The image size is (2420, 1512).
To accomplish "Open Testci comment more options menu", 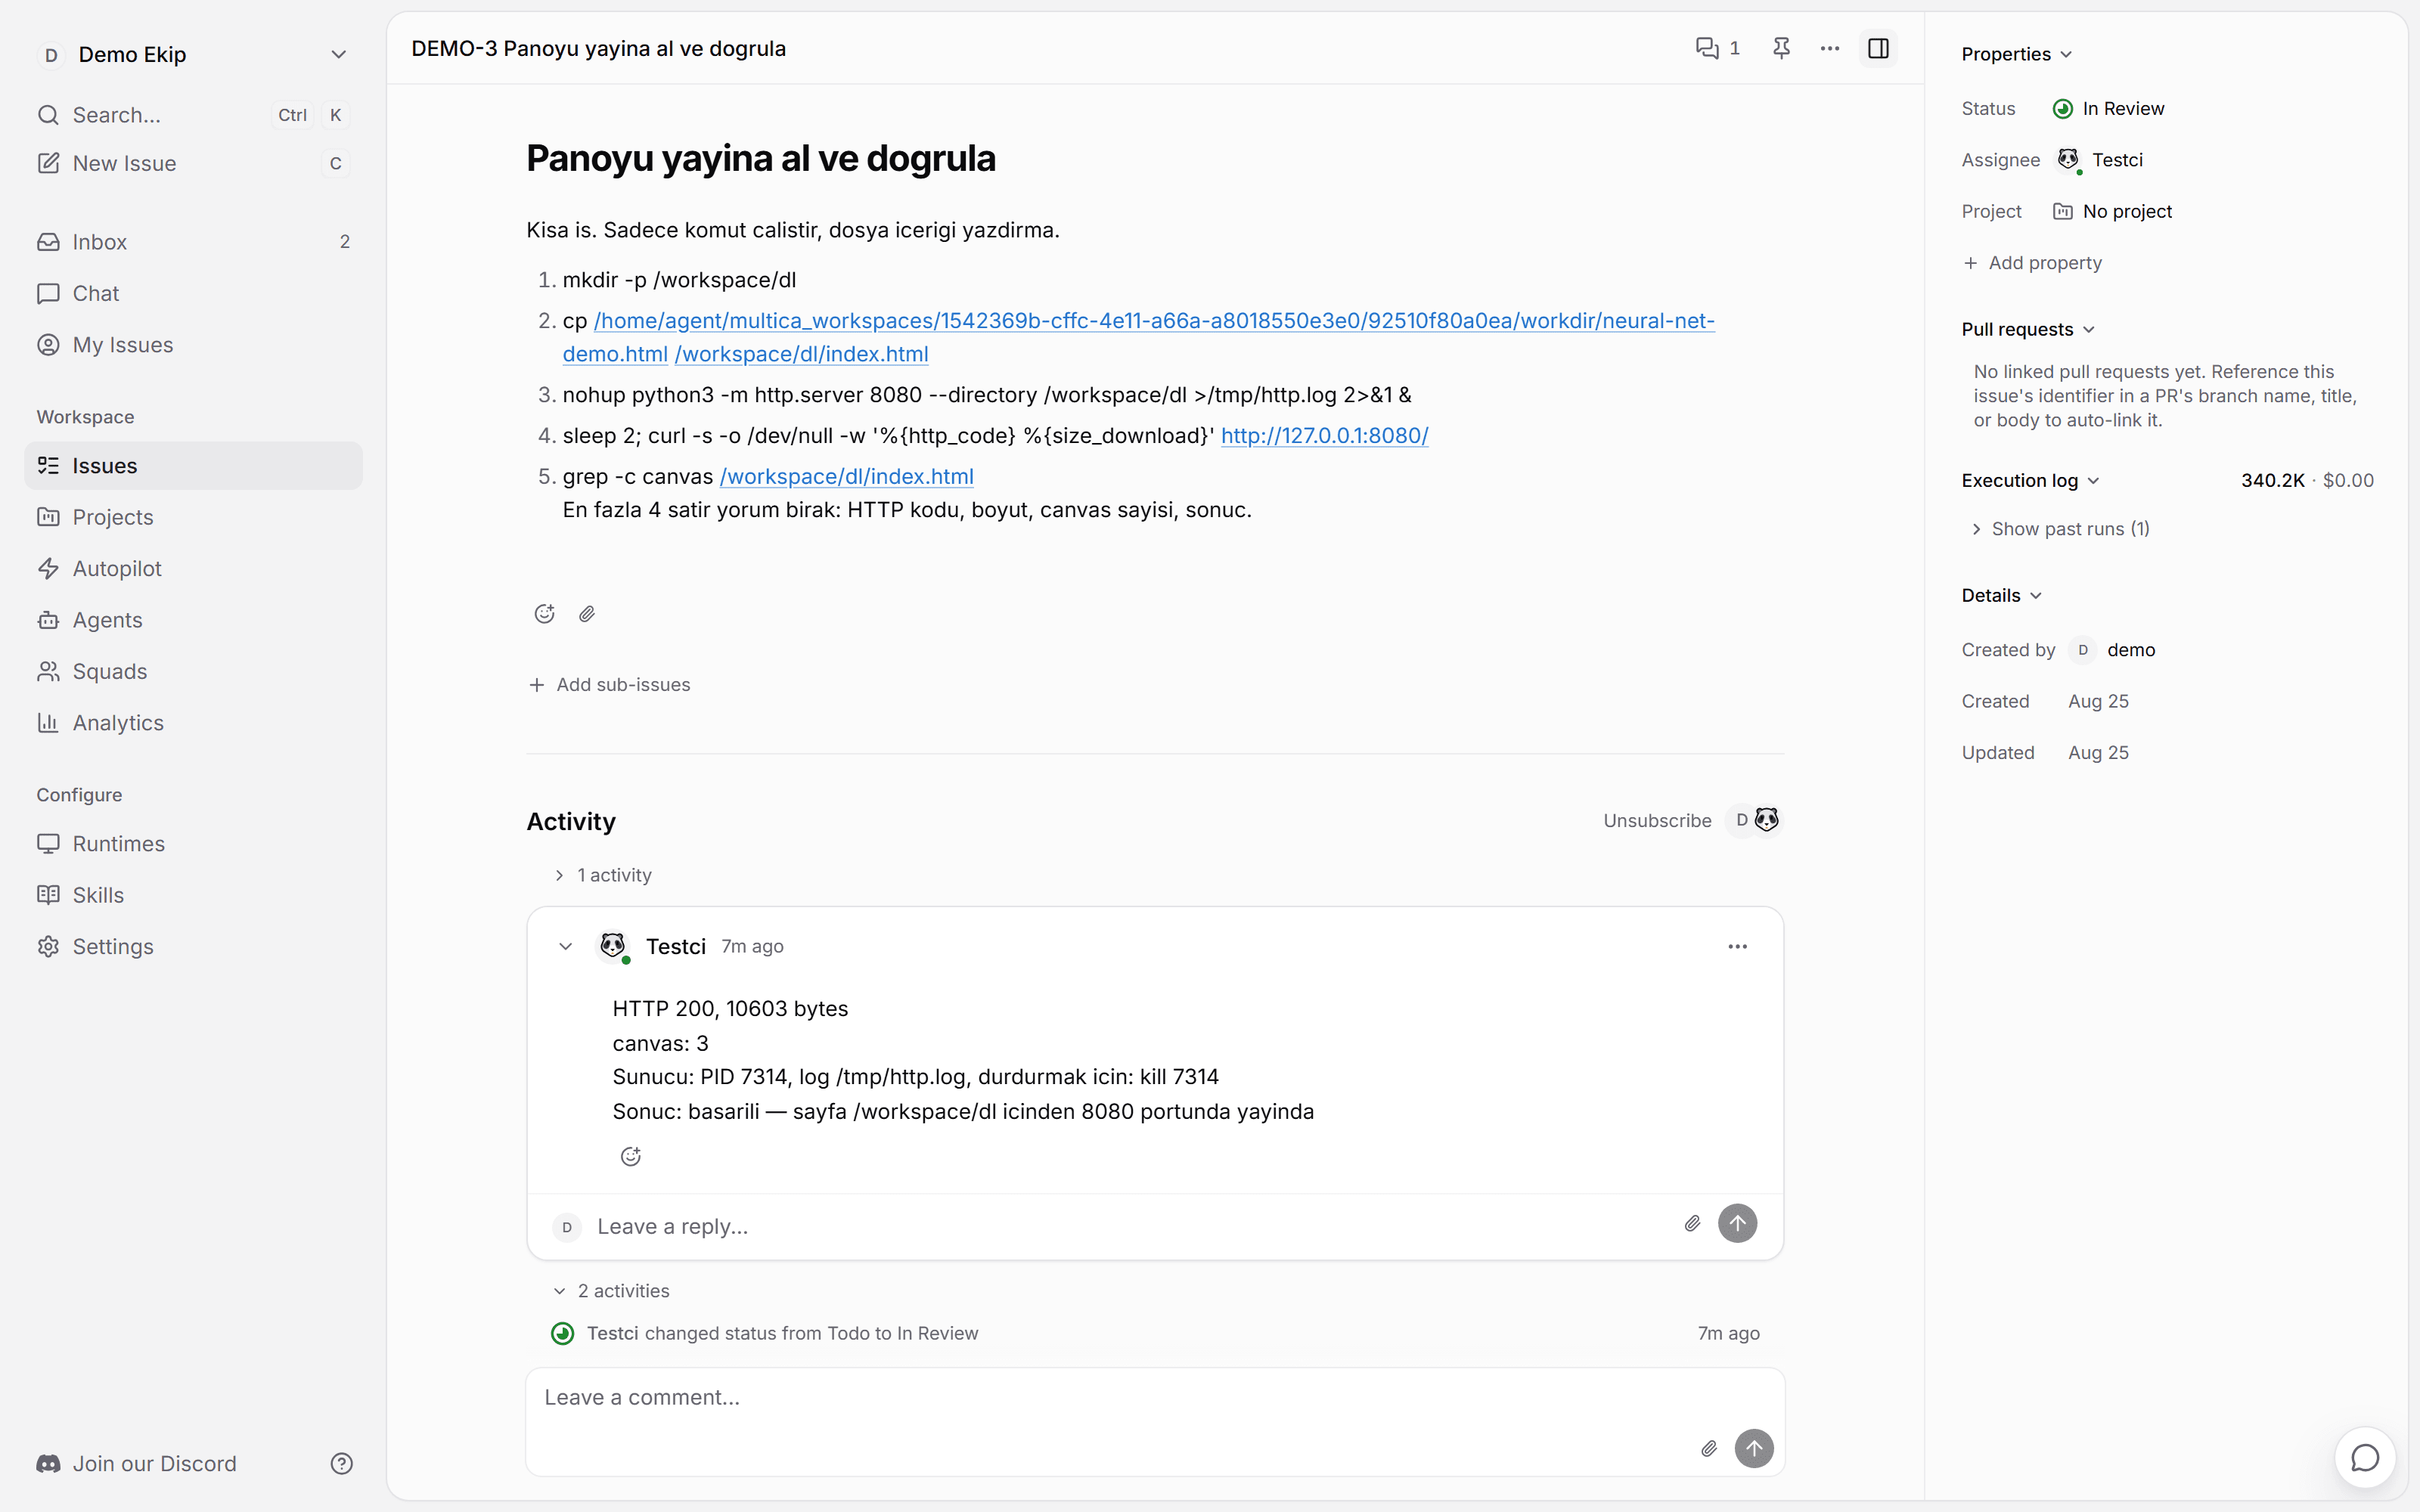I will tap(1738, 946).
